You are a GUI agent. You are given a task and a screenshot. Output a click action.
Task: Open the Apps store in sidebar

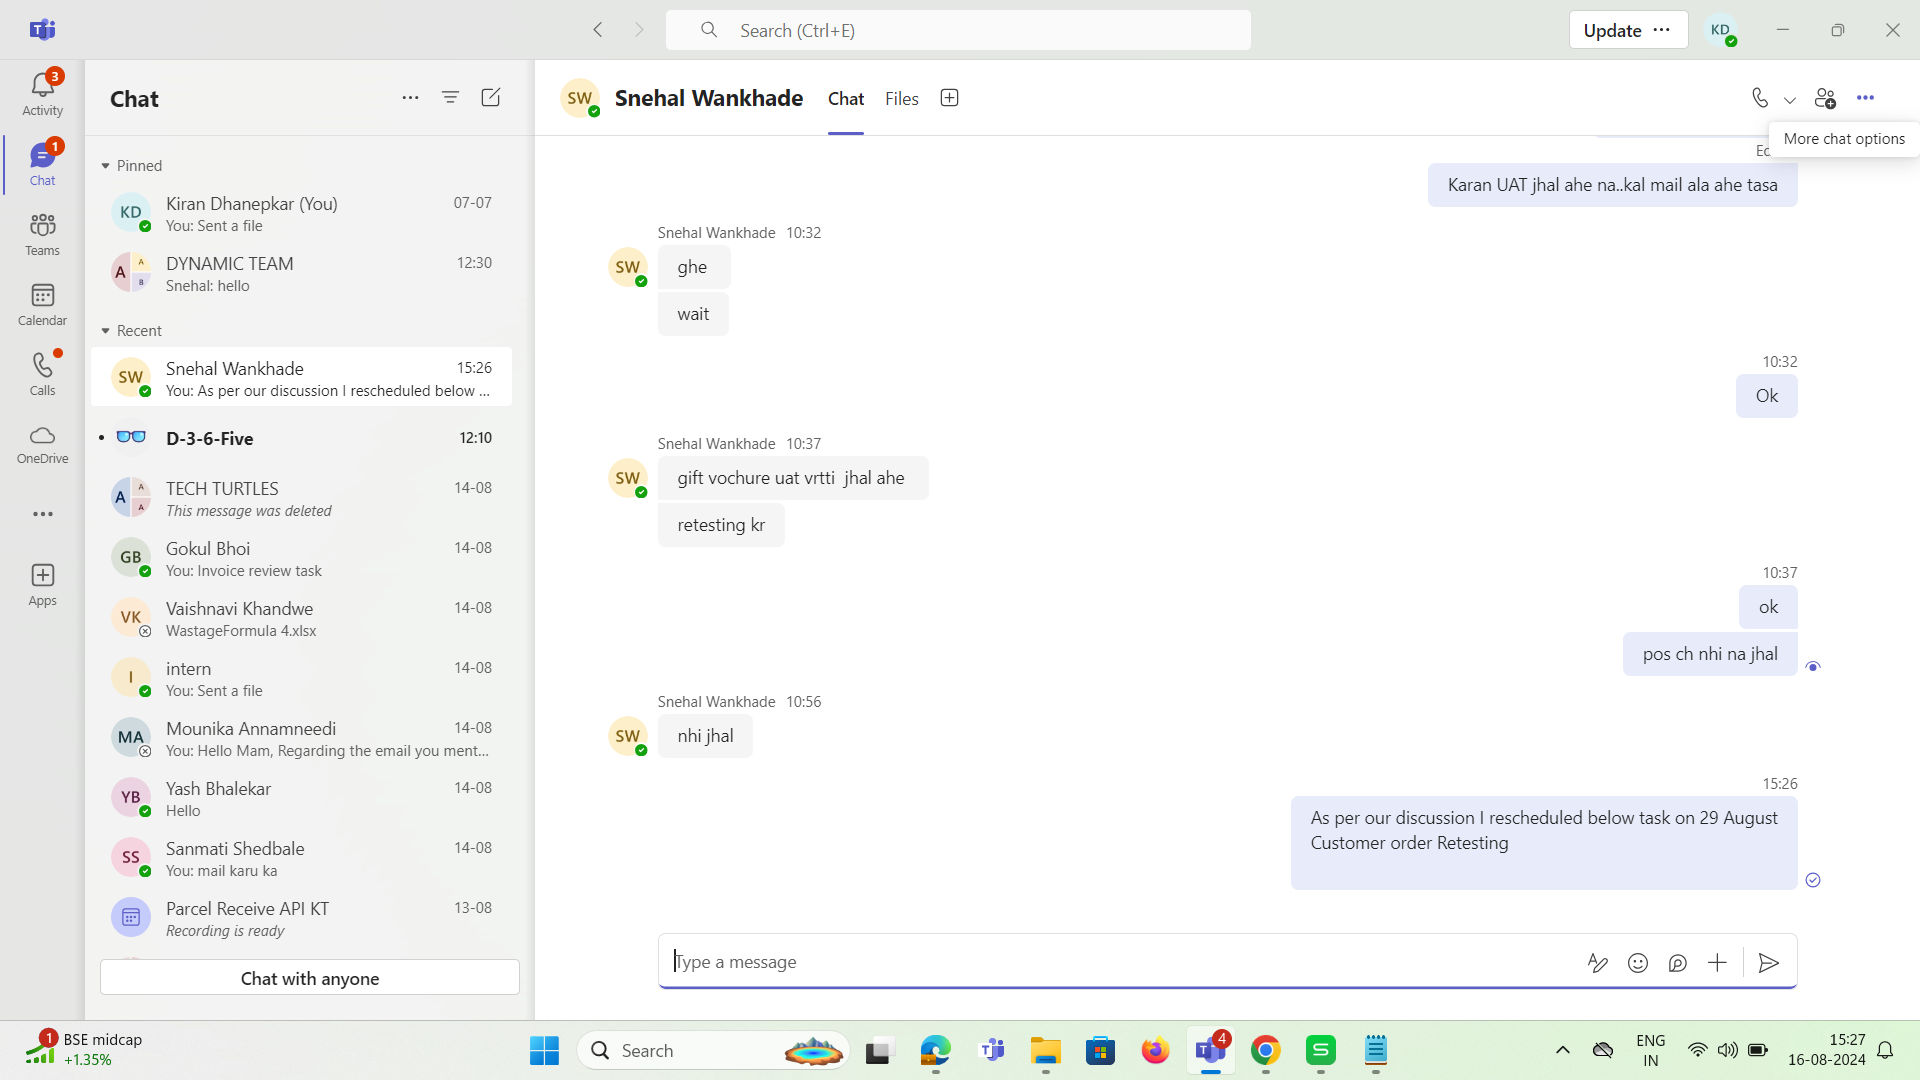[42, 584]
